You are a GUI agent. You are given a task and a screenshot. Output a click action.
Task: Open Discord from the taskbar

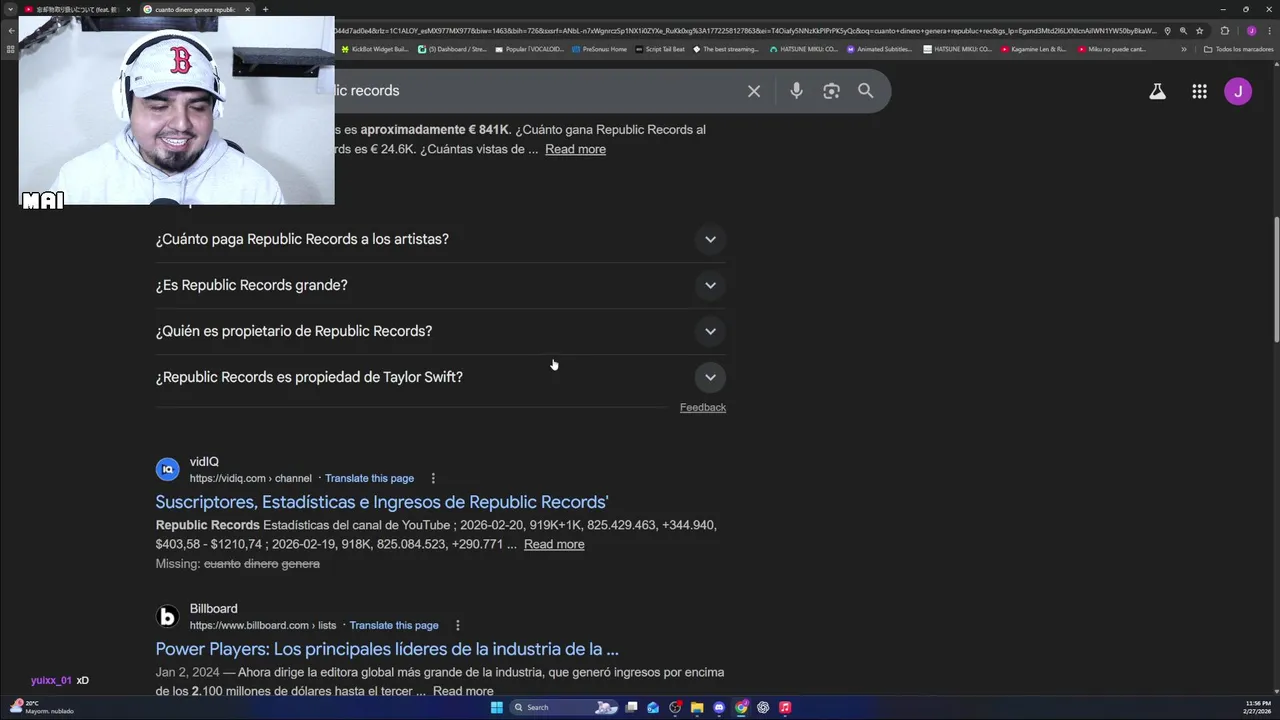point(719,707)
